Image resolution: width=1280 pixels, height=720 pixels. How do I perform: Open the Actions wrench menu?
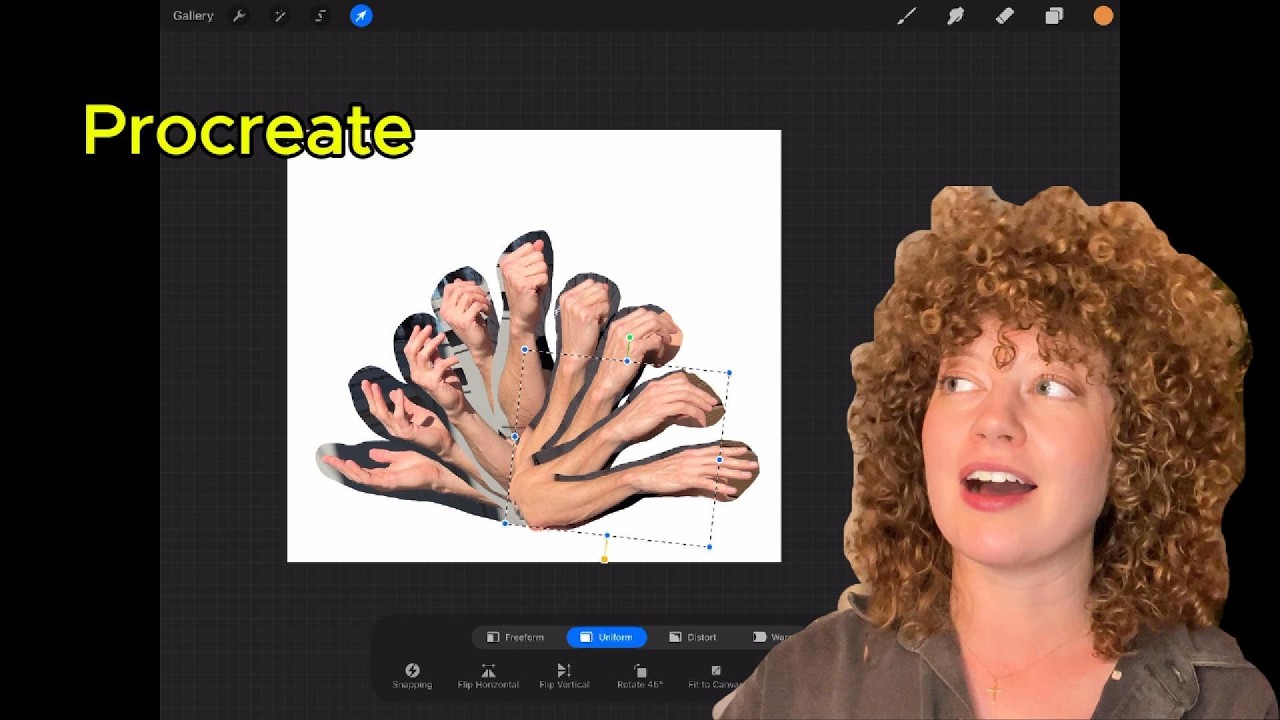coord(239,16)
